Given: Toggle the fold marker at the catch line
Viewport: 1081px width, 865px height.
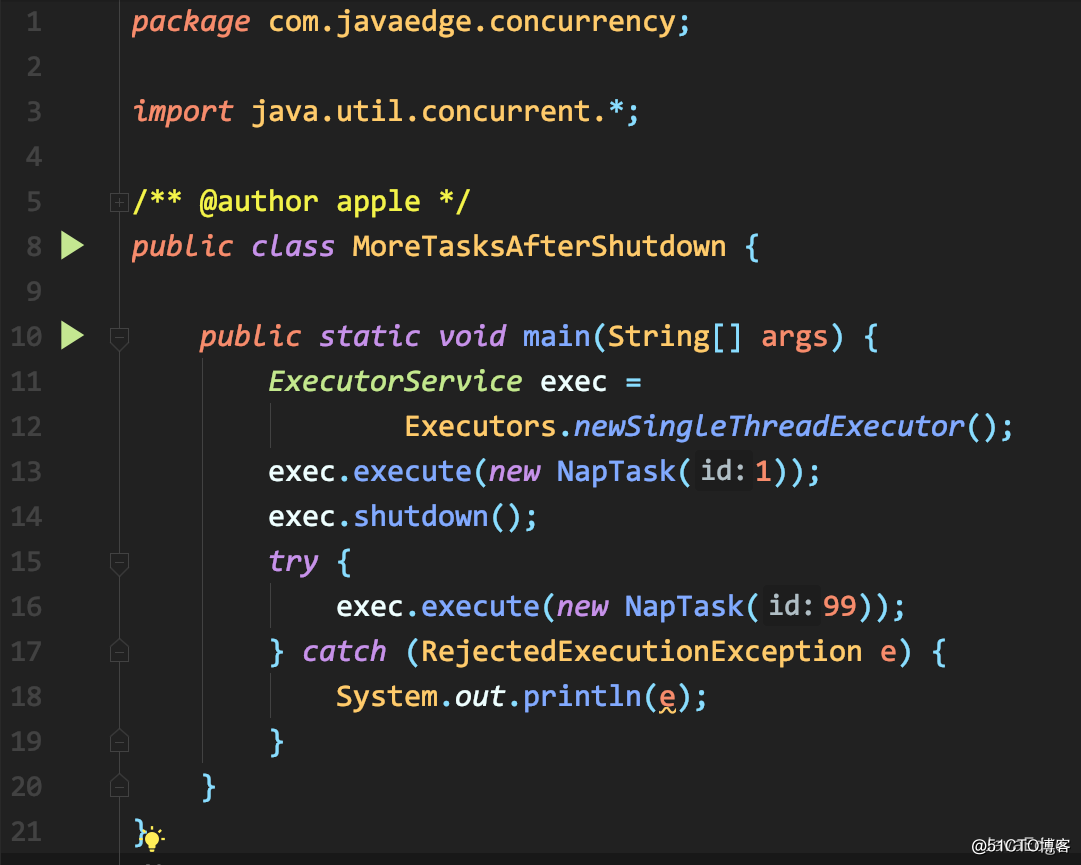Looking at the screenshot, I should point(119,651).
